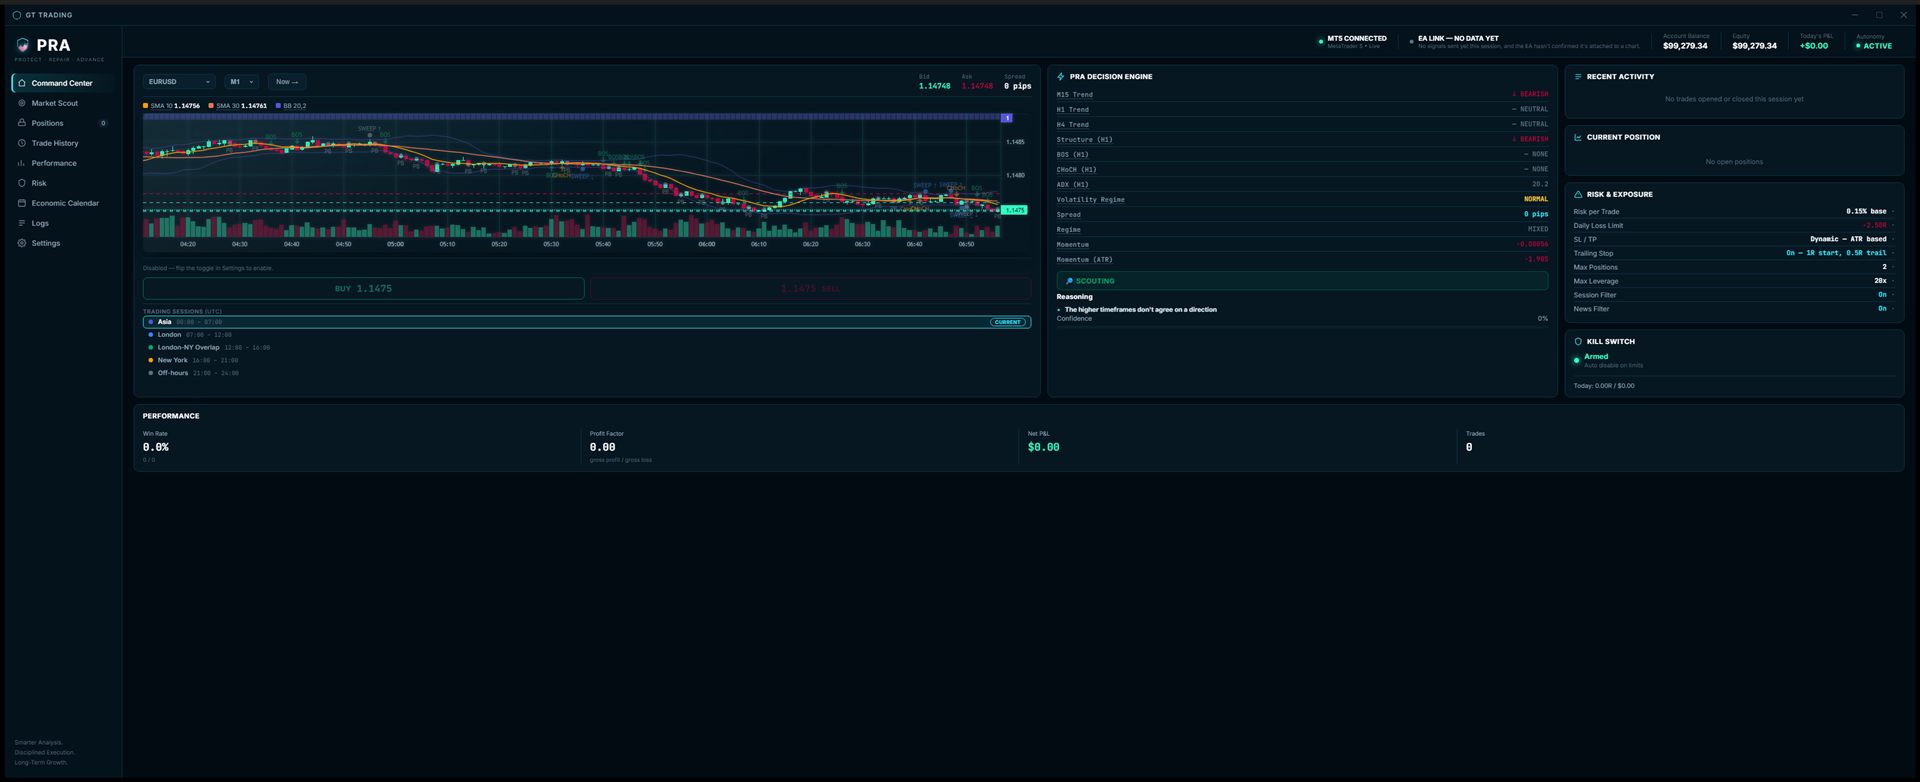The image size is (1920, 782).
Task: Click the Command Center home icon
Action: [x=21, y=83]
